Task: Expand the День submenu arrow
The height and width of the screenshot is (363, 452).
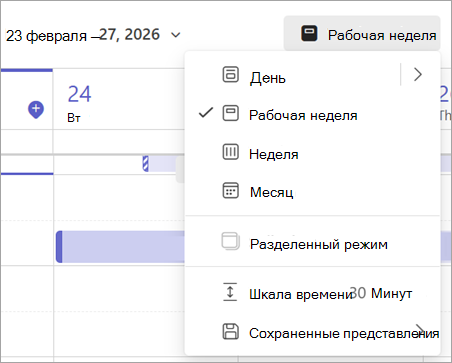Action: click(418, 74)
